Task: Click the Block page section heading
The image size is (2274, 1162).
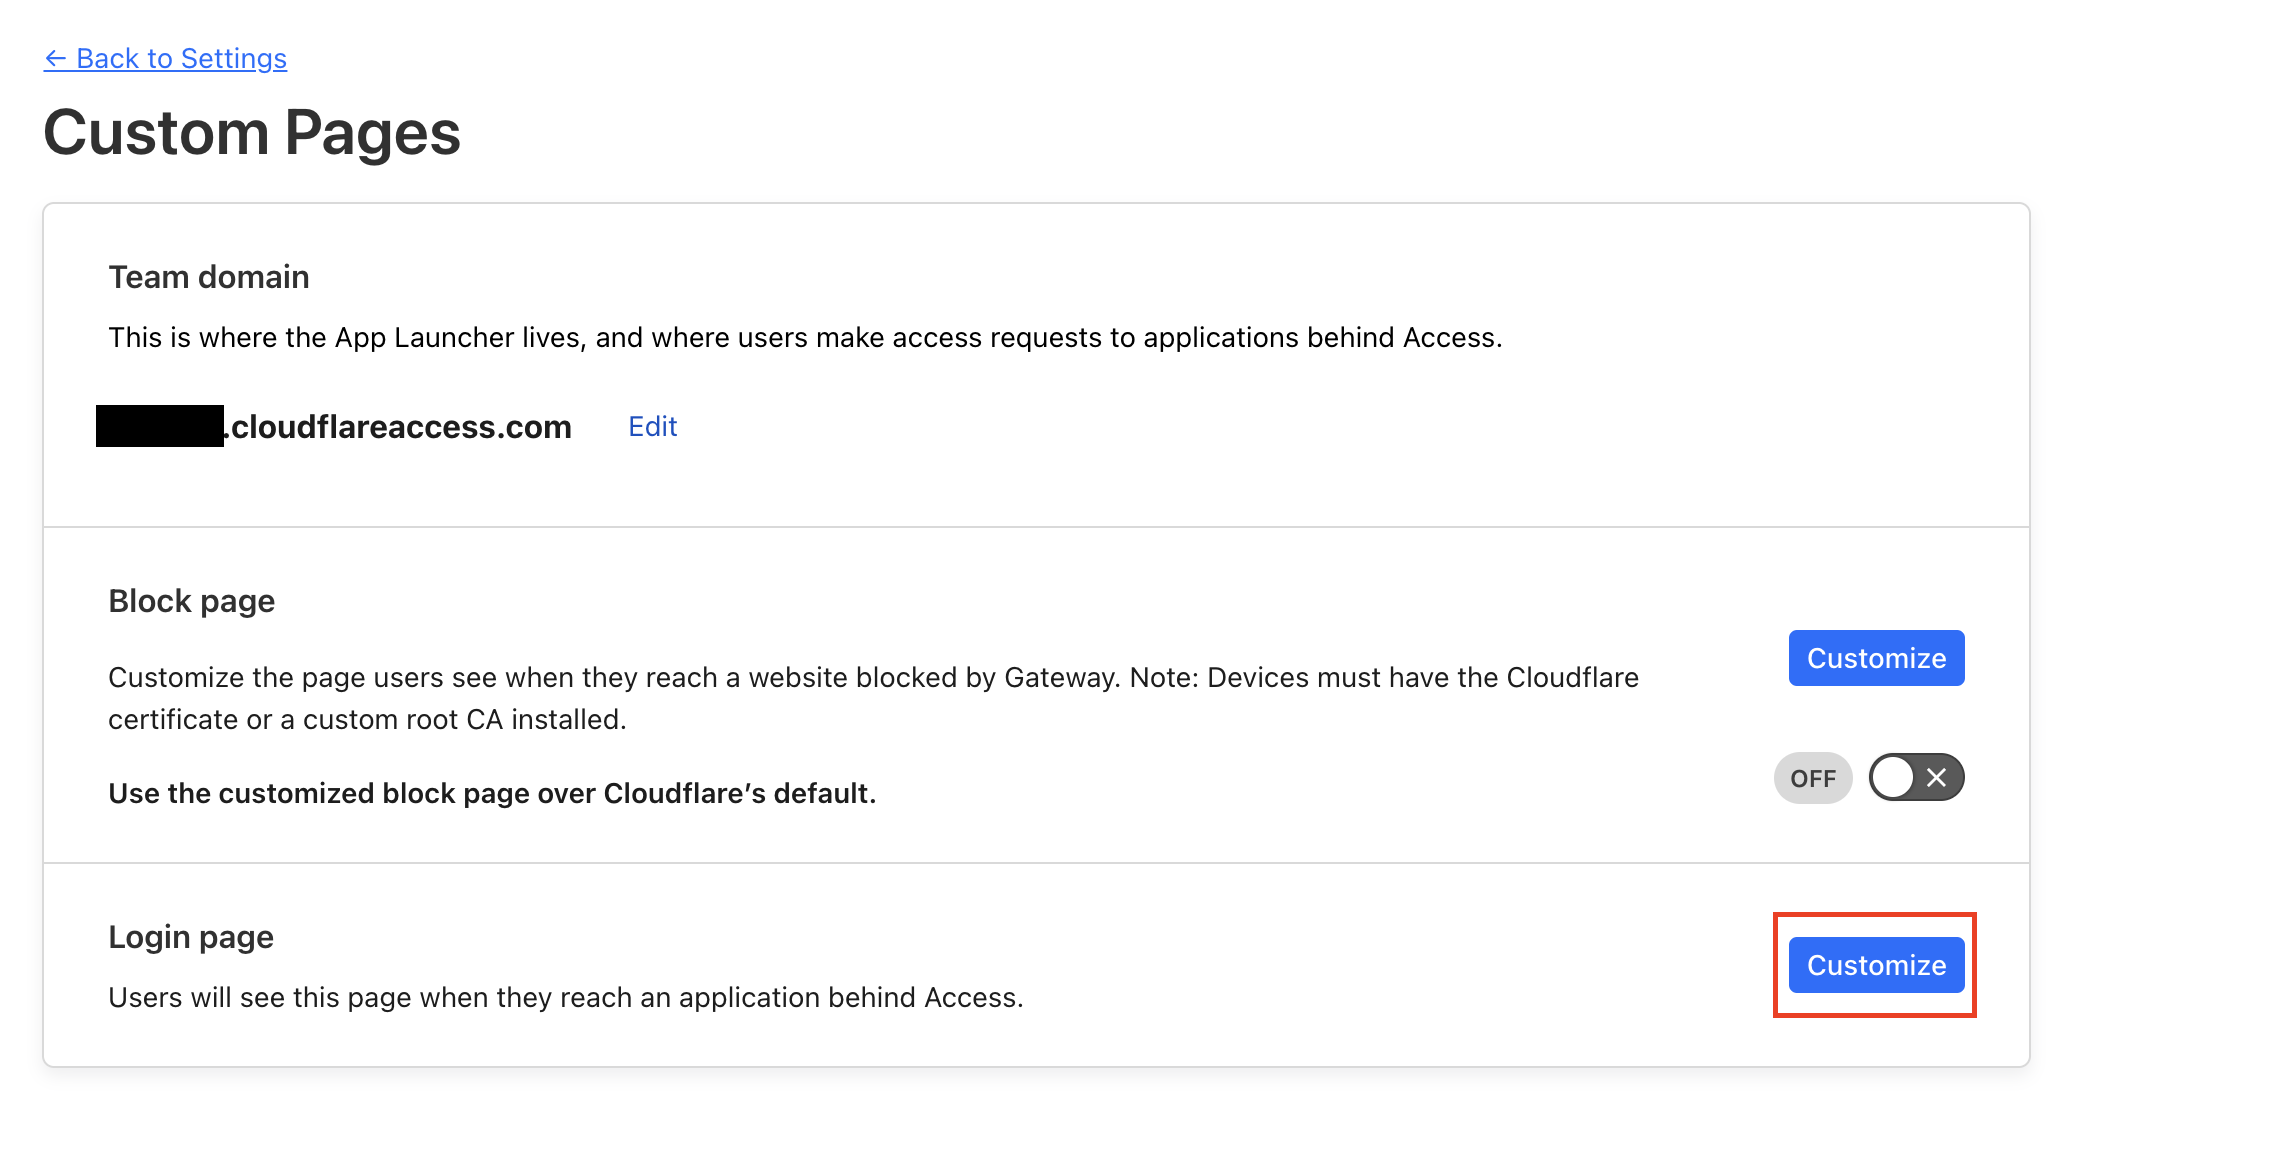Action: tap(191, 600)
